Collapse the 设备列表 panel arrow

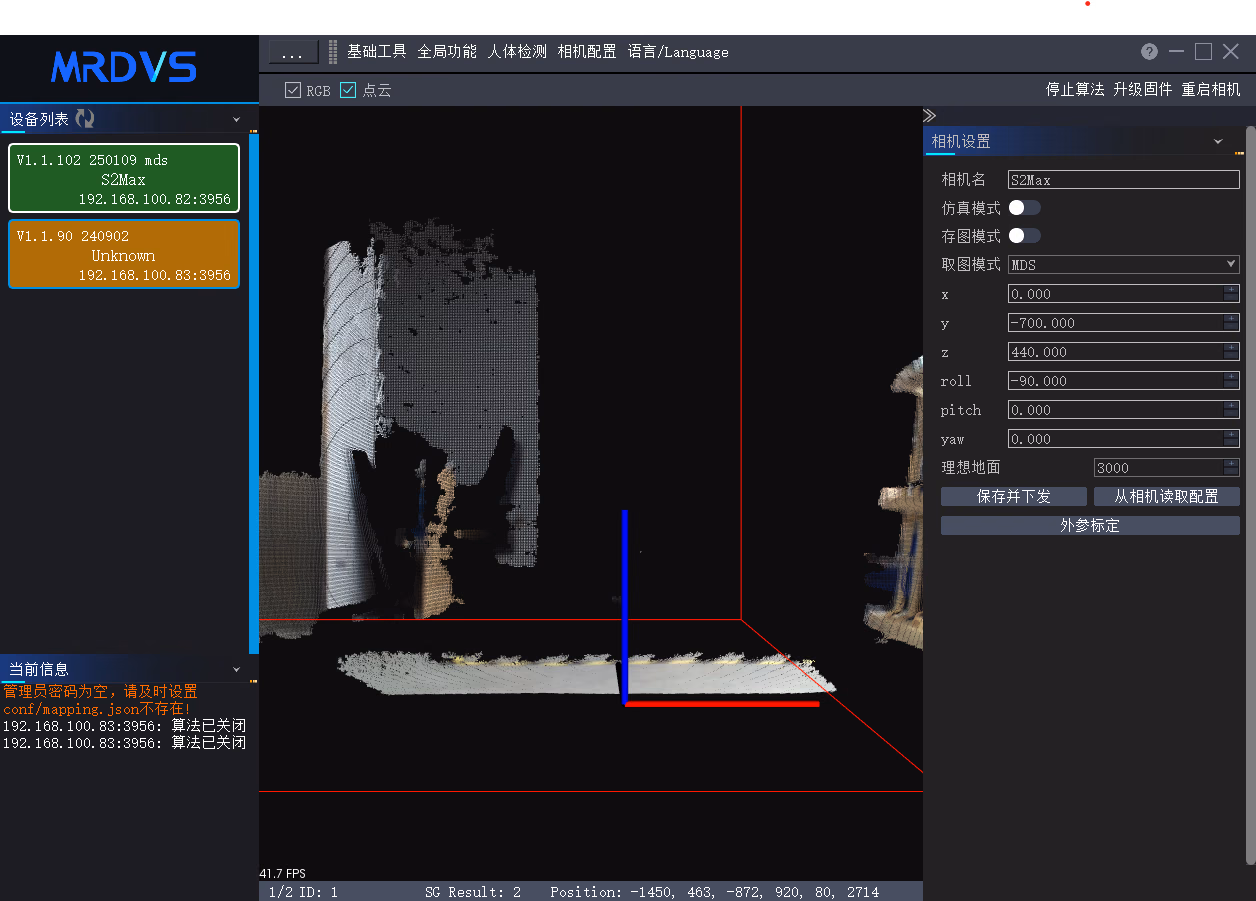click(237, 119)
